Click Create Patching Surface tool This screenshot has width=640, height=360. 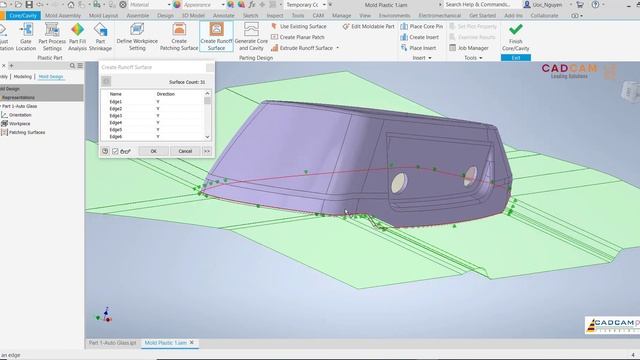179,37
